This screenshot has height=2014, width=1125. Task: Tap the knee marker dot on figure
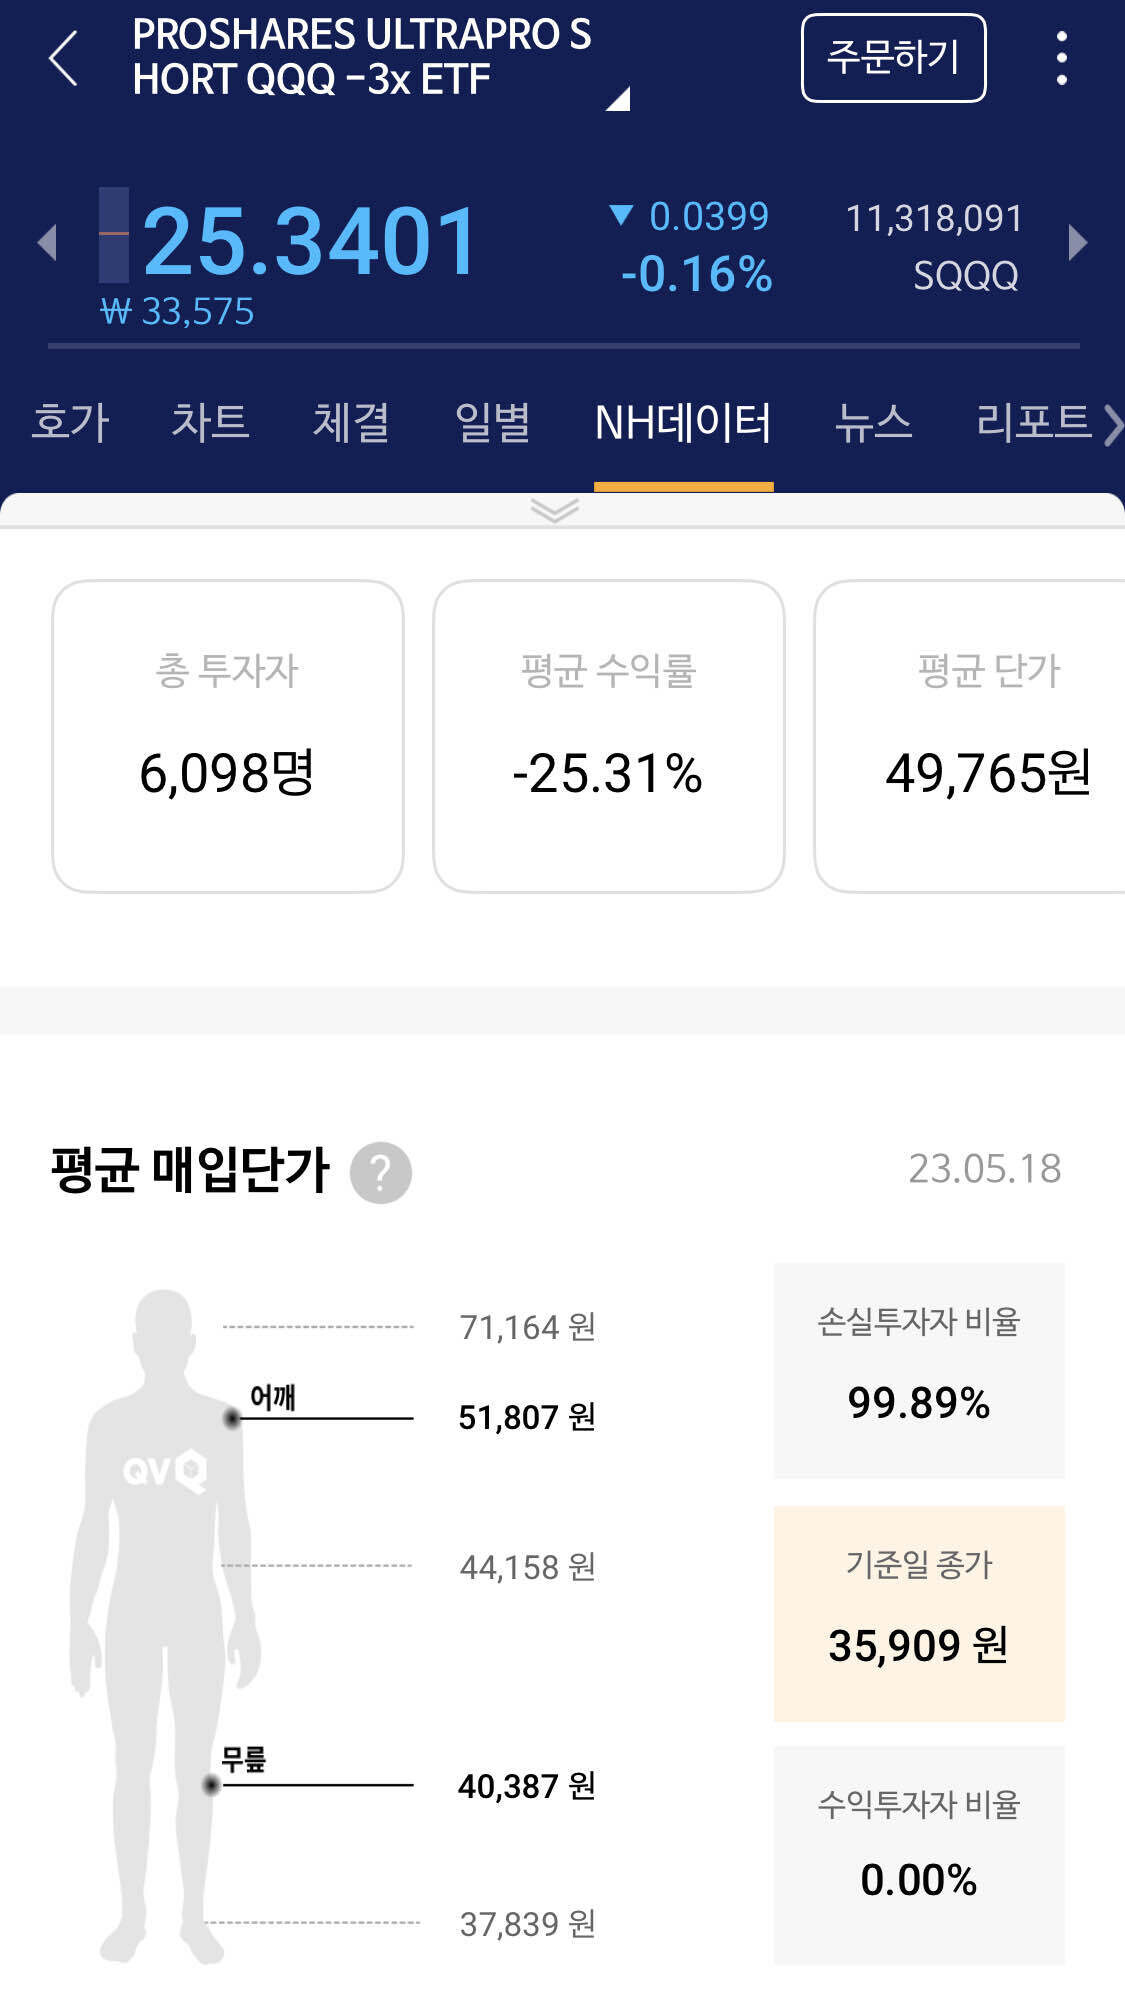coord(211,1785)
